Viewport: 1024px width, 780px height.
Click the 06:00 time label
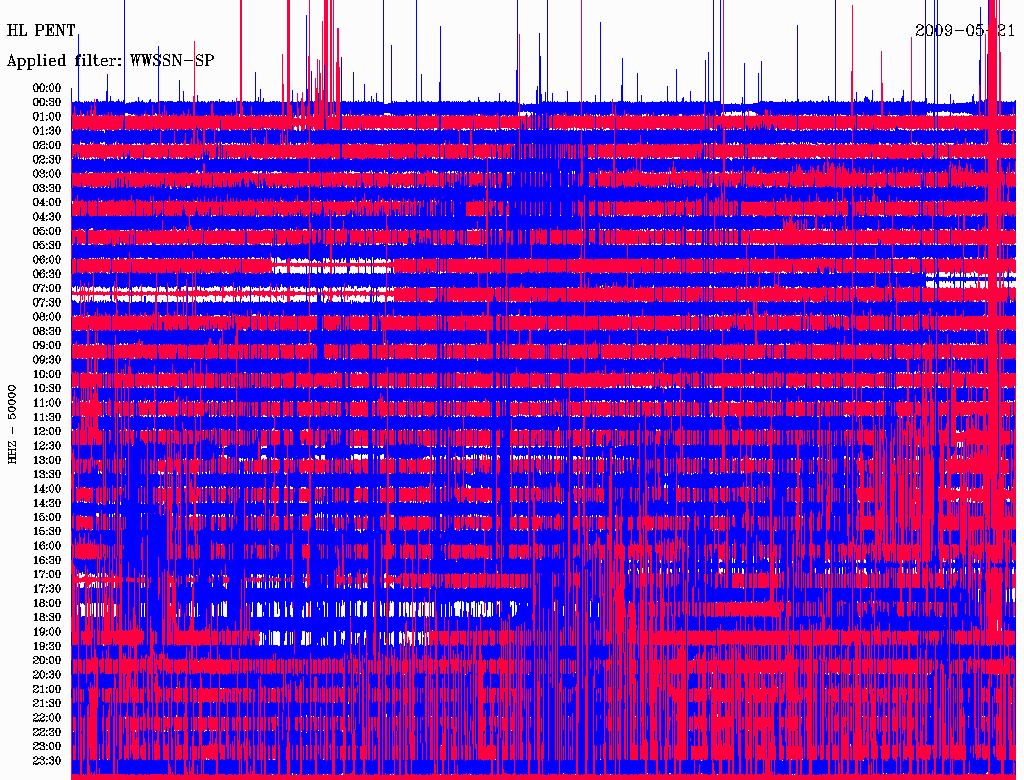[47, 260]
